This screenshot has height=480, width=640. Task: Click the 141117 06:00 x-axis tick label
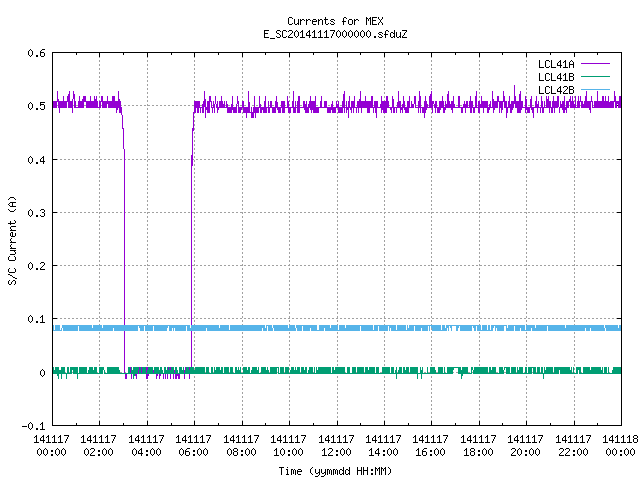(193, 446)
